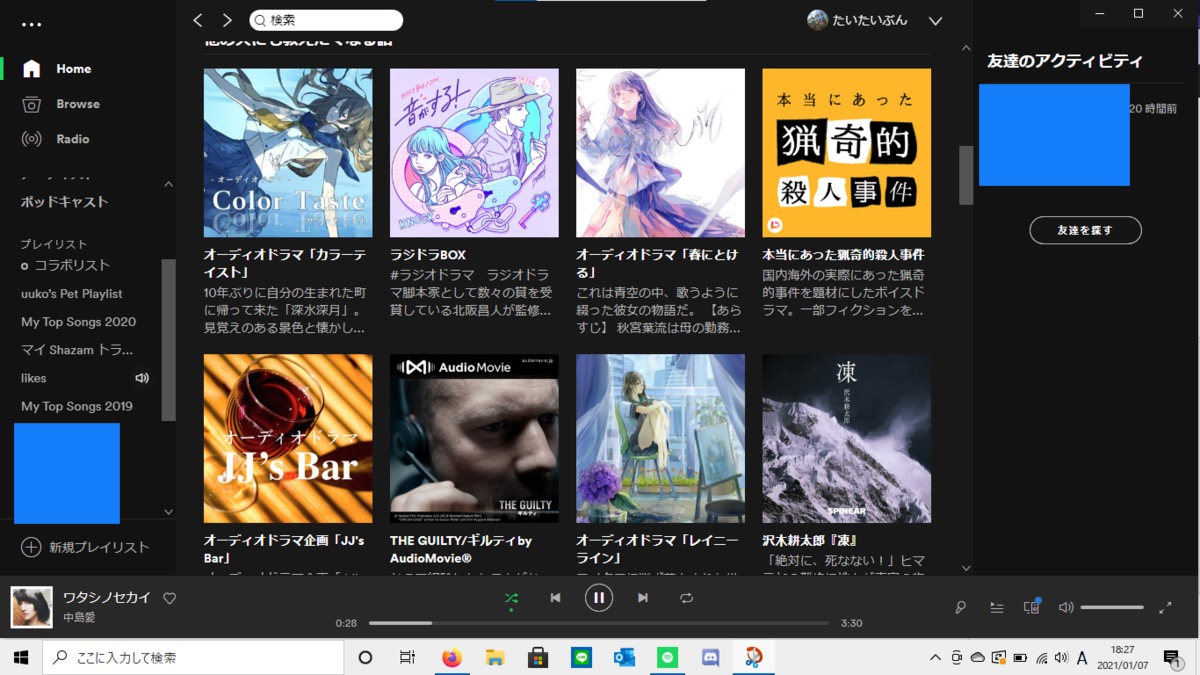Show hidden system tray icons
The image size is (1200, 675).
click(x=935, y=658)
